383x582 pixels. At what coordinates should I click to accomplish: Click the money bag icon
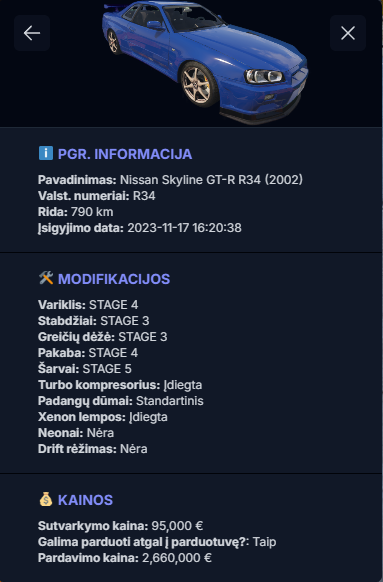tap(46, 499)
